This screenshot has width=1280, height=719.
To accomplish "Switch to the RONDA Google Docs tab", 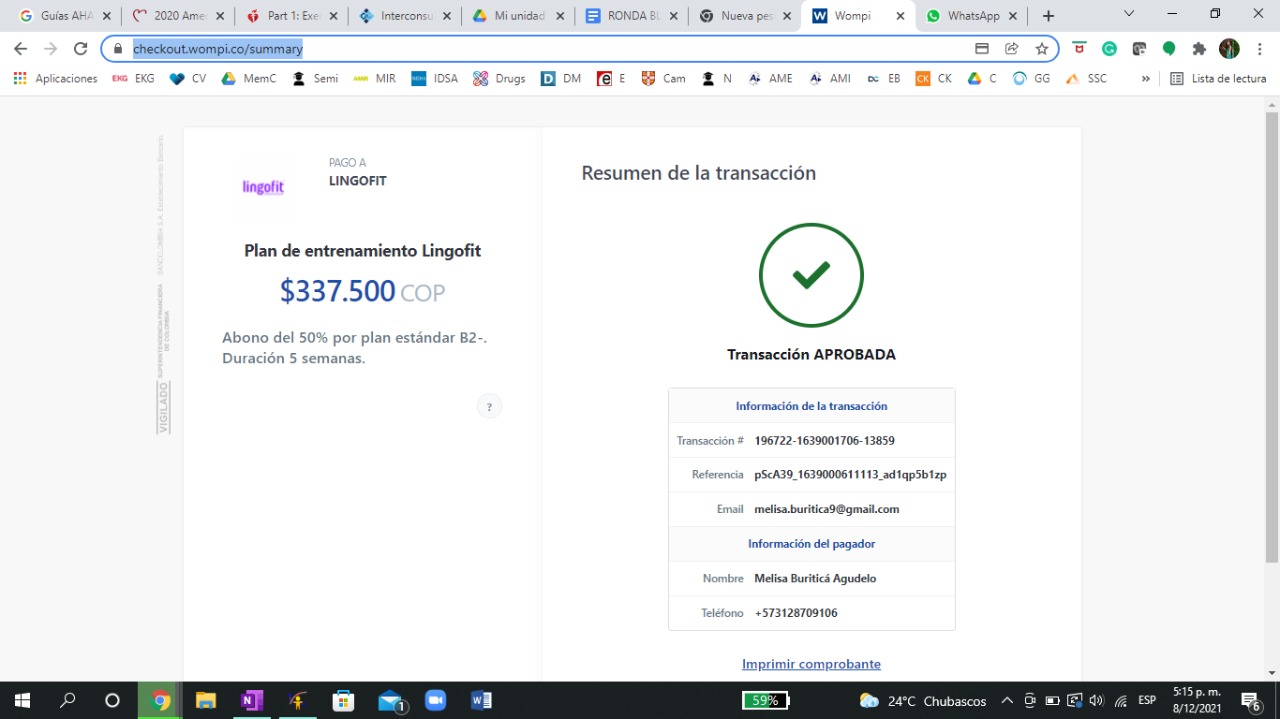I will tap(635, 16).
